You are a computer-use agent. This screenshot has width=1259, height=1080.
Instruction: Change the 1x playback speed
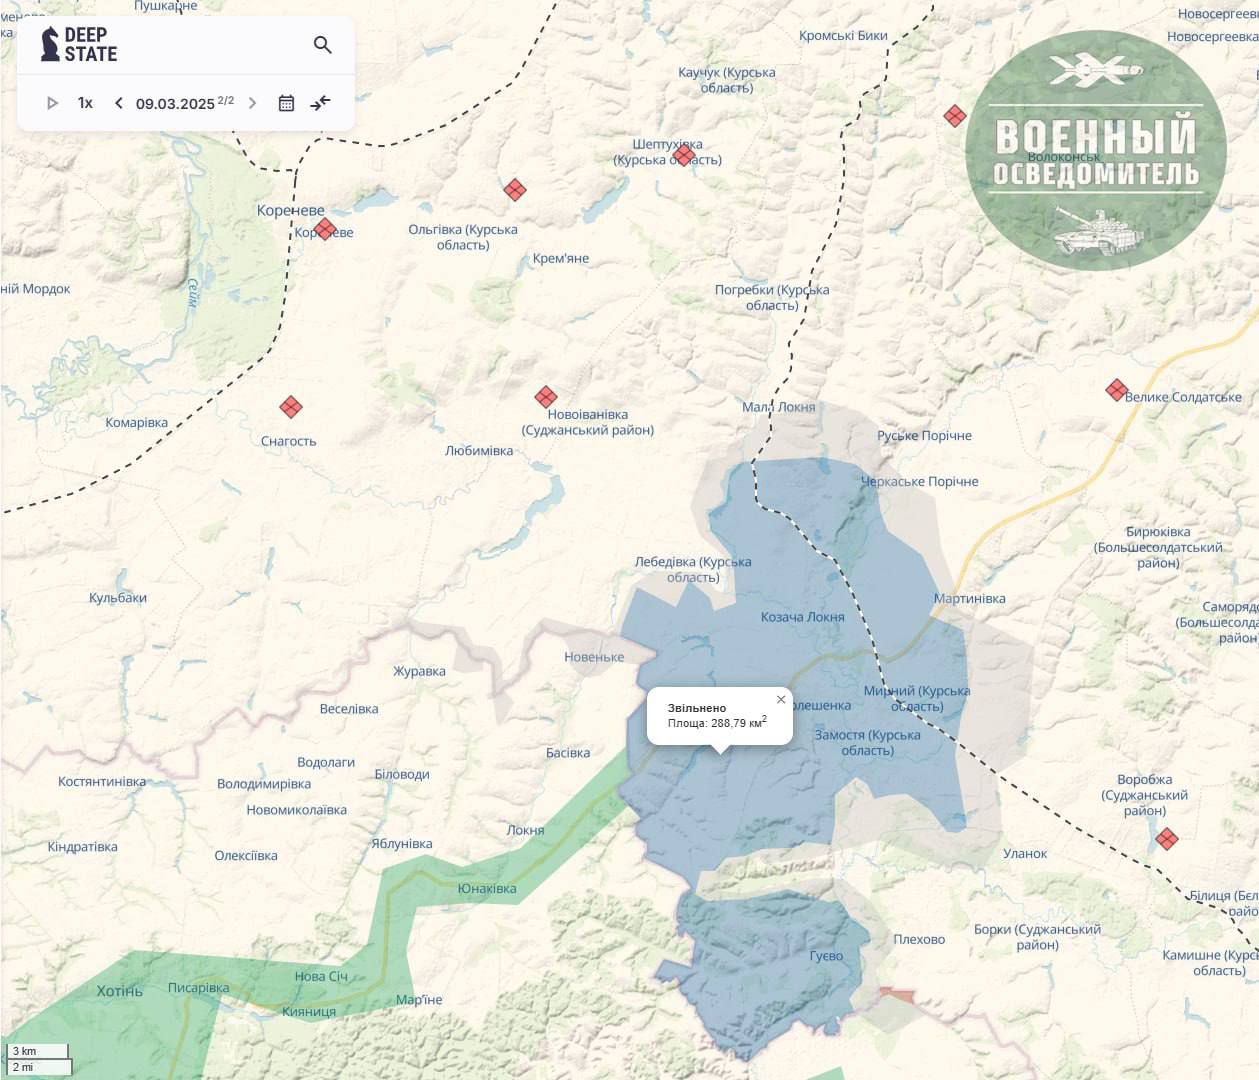pyautogui.click(x=86, y=103)
